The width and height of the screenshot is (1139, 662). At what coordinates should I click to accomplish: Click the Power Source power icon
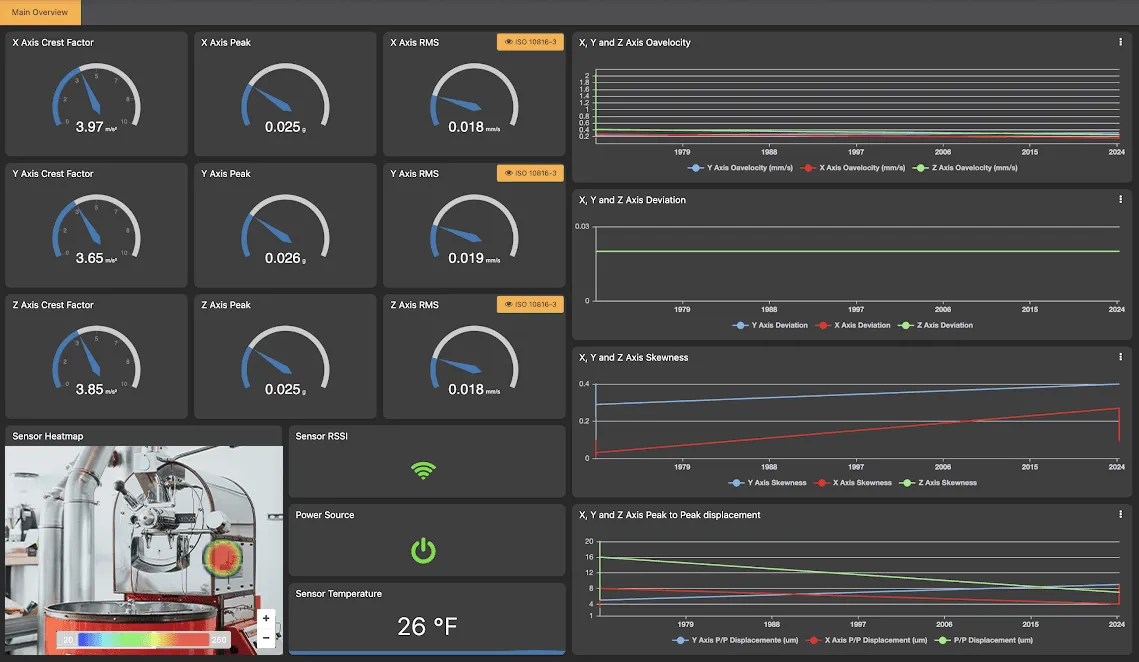pos(424,549)
